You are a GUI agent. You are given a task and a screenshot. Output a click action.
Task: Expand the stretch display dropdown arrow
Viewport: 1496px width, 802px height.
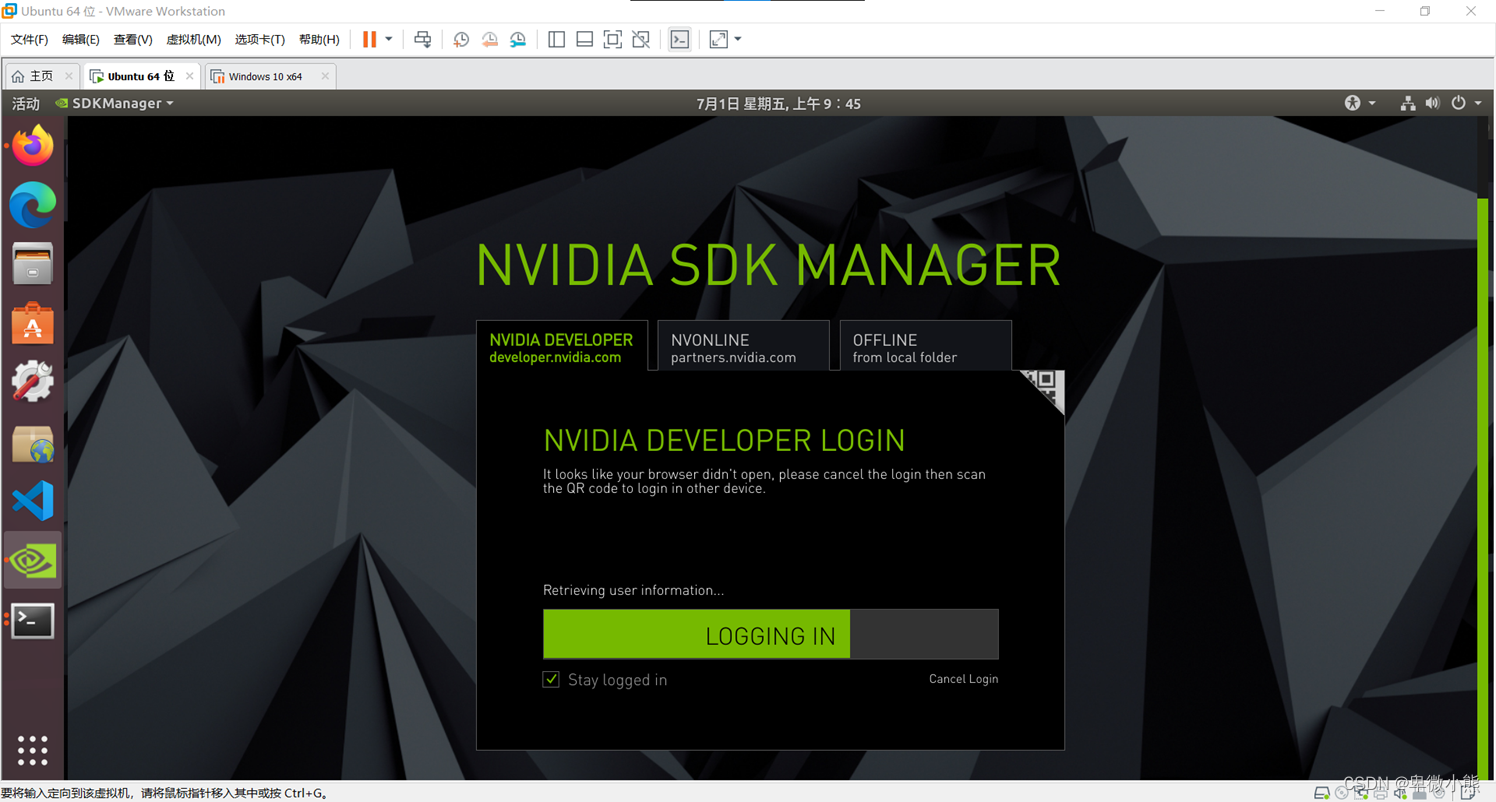tap(738, 39)
